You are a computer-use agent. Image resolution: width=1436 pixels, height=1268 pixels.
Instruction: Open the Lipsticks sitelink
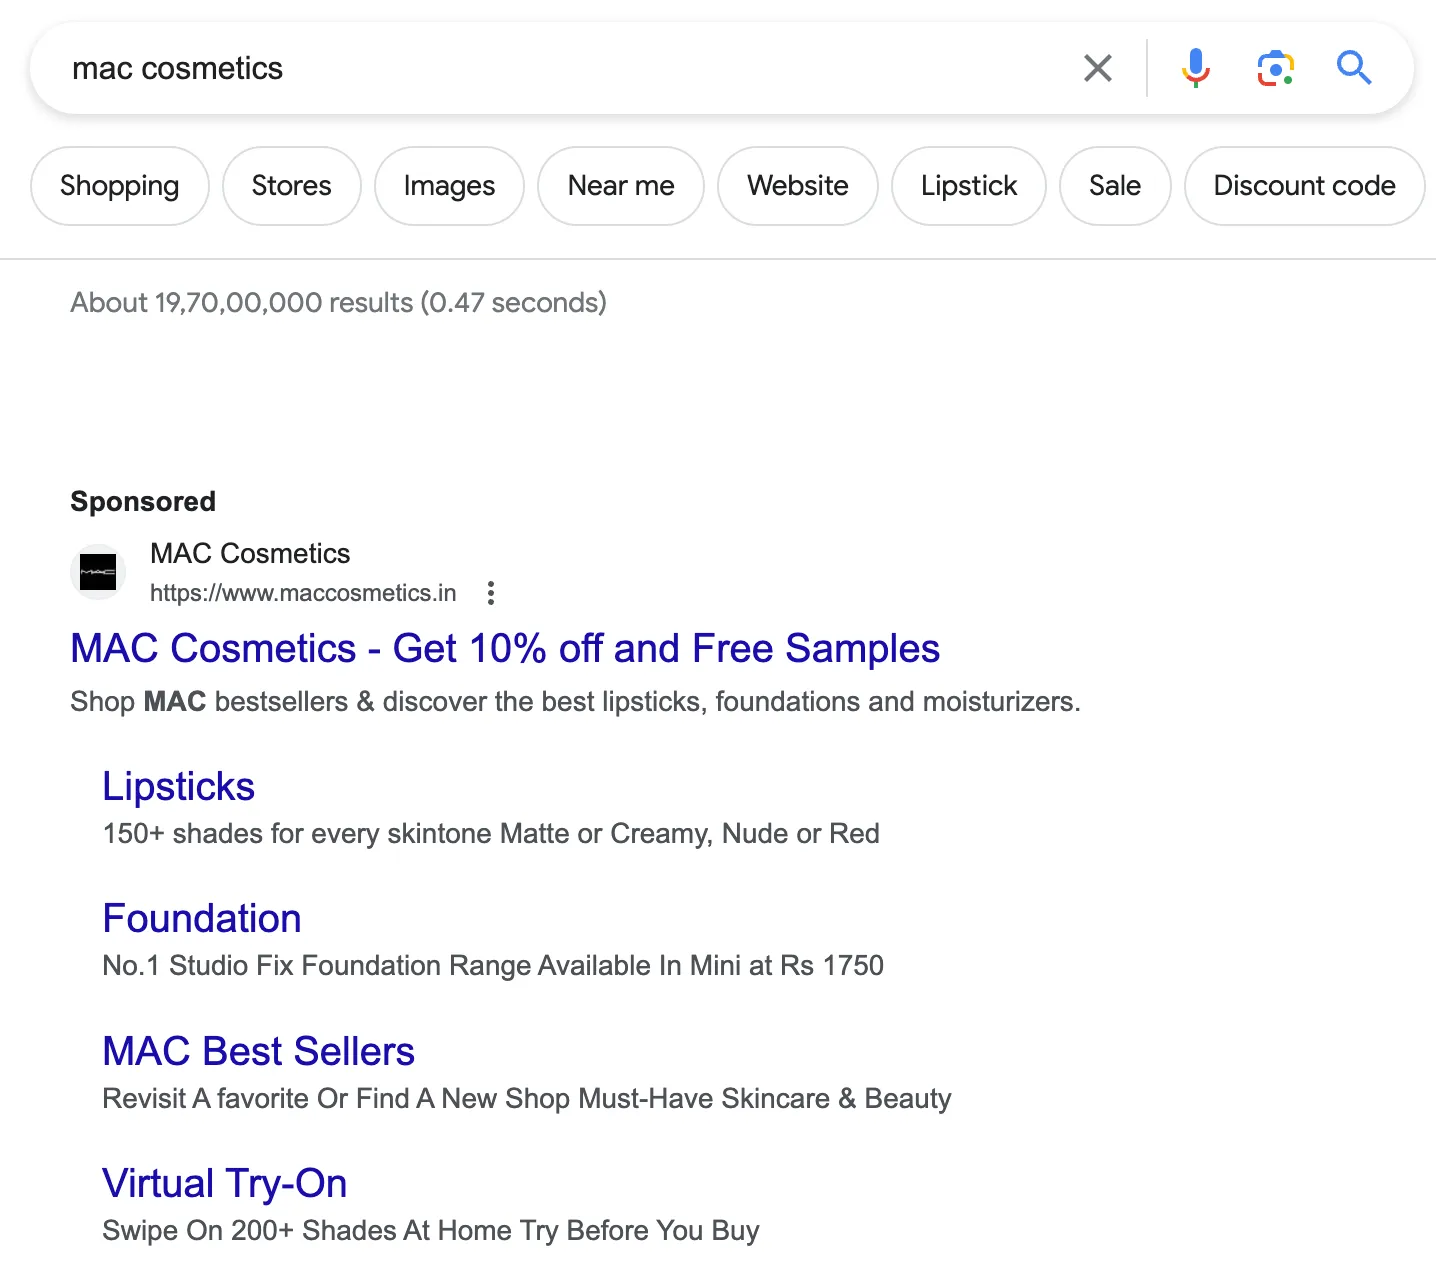(179, 787)
